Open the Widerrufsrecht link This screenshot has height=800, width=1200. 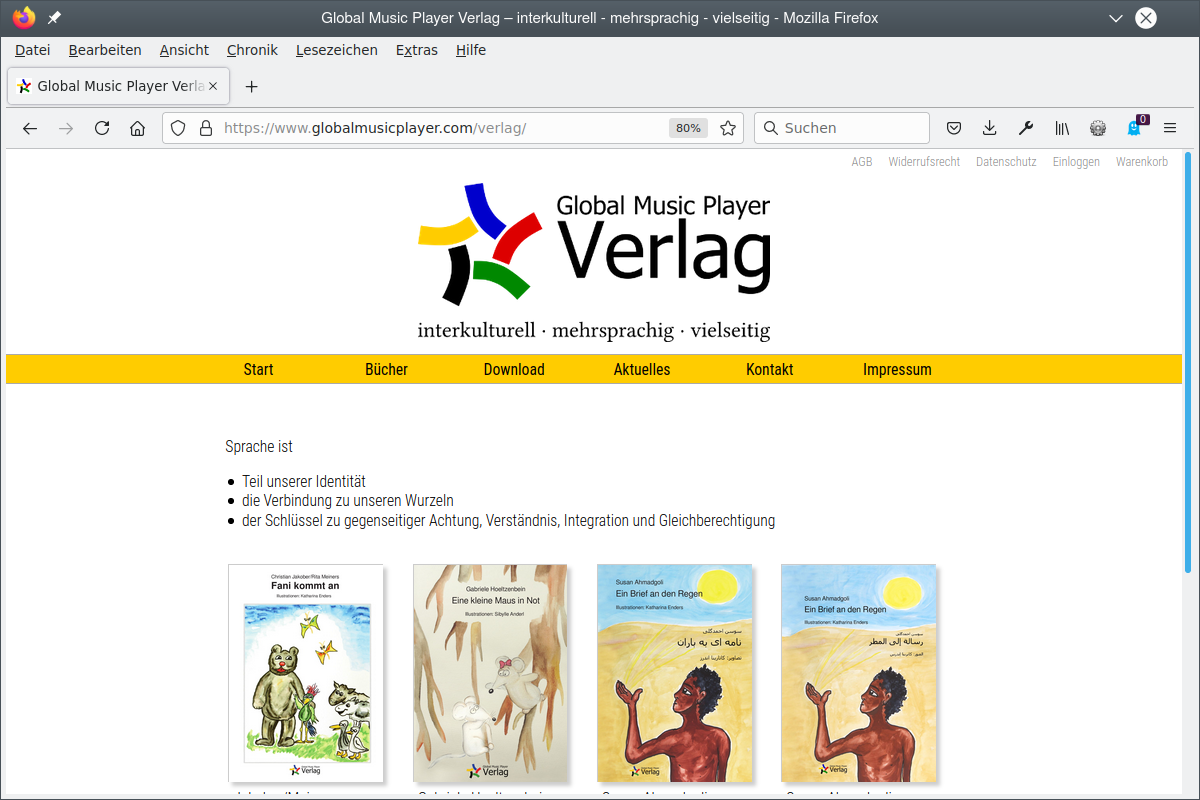coord(924,162)
